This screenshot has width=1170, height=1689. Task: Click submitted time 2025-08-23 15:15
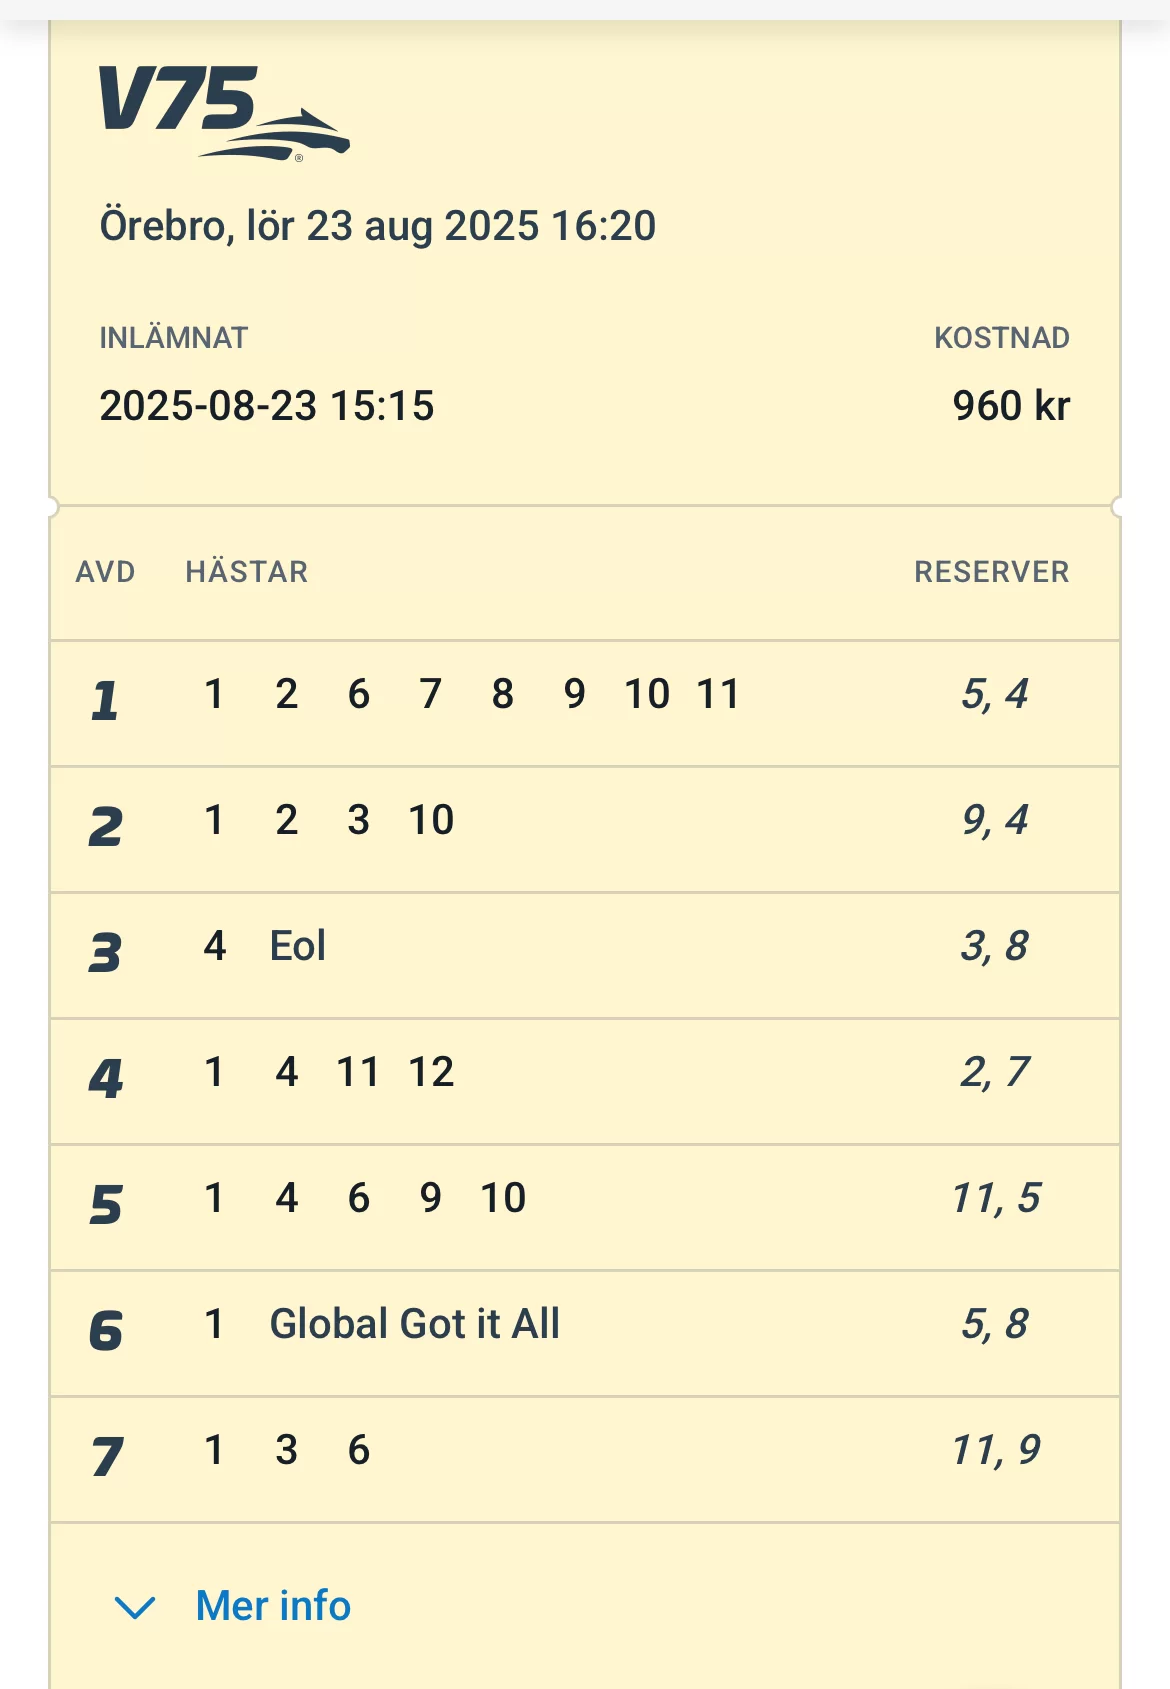pyautogui.click(x=266, y=406)
